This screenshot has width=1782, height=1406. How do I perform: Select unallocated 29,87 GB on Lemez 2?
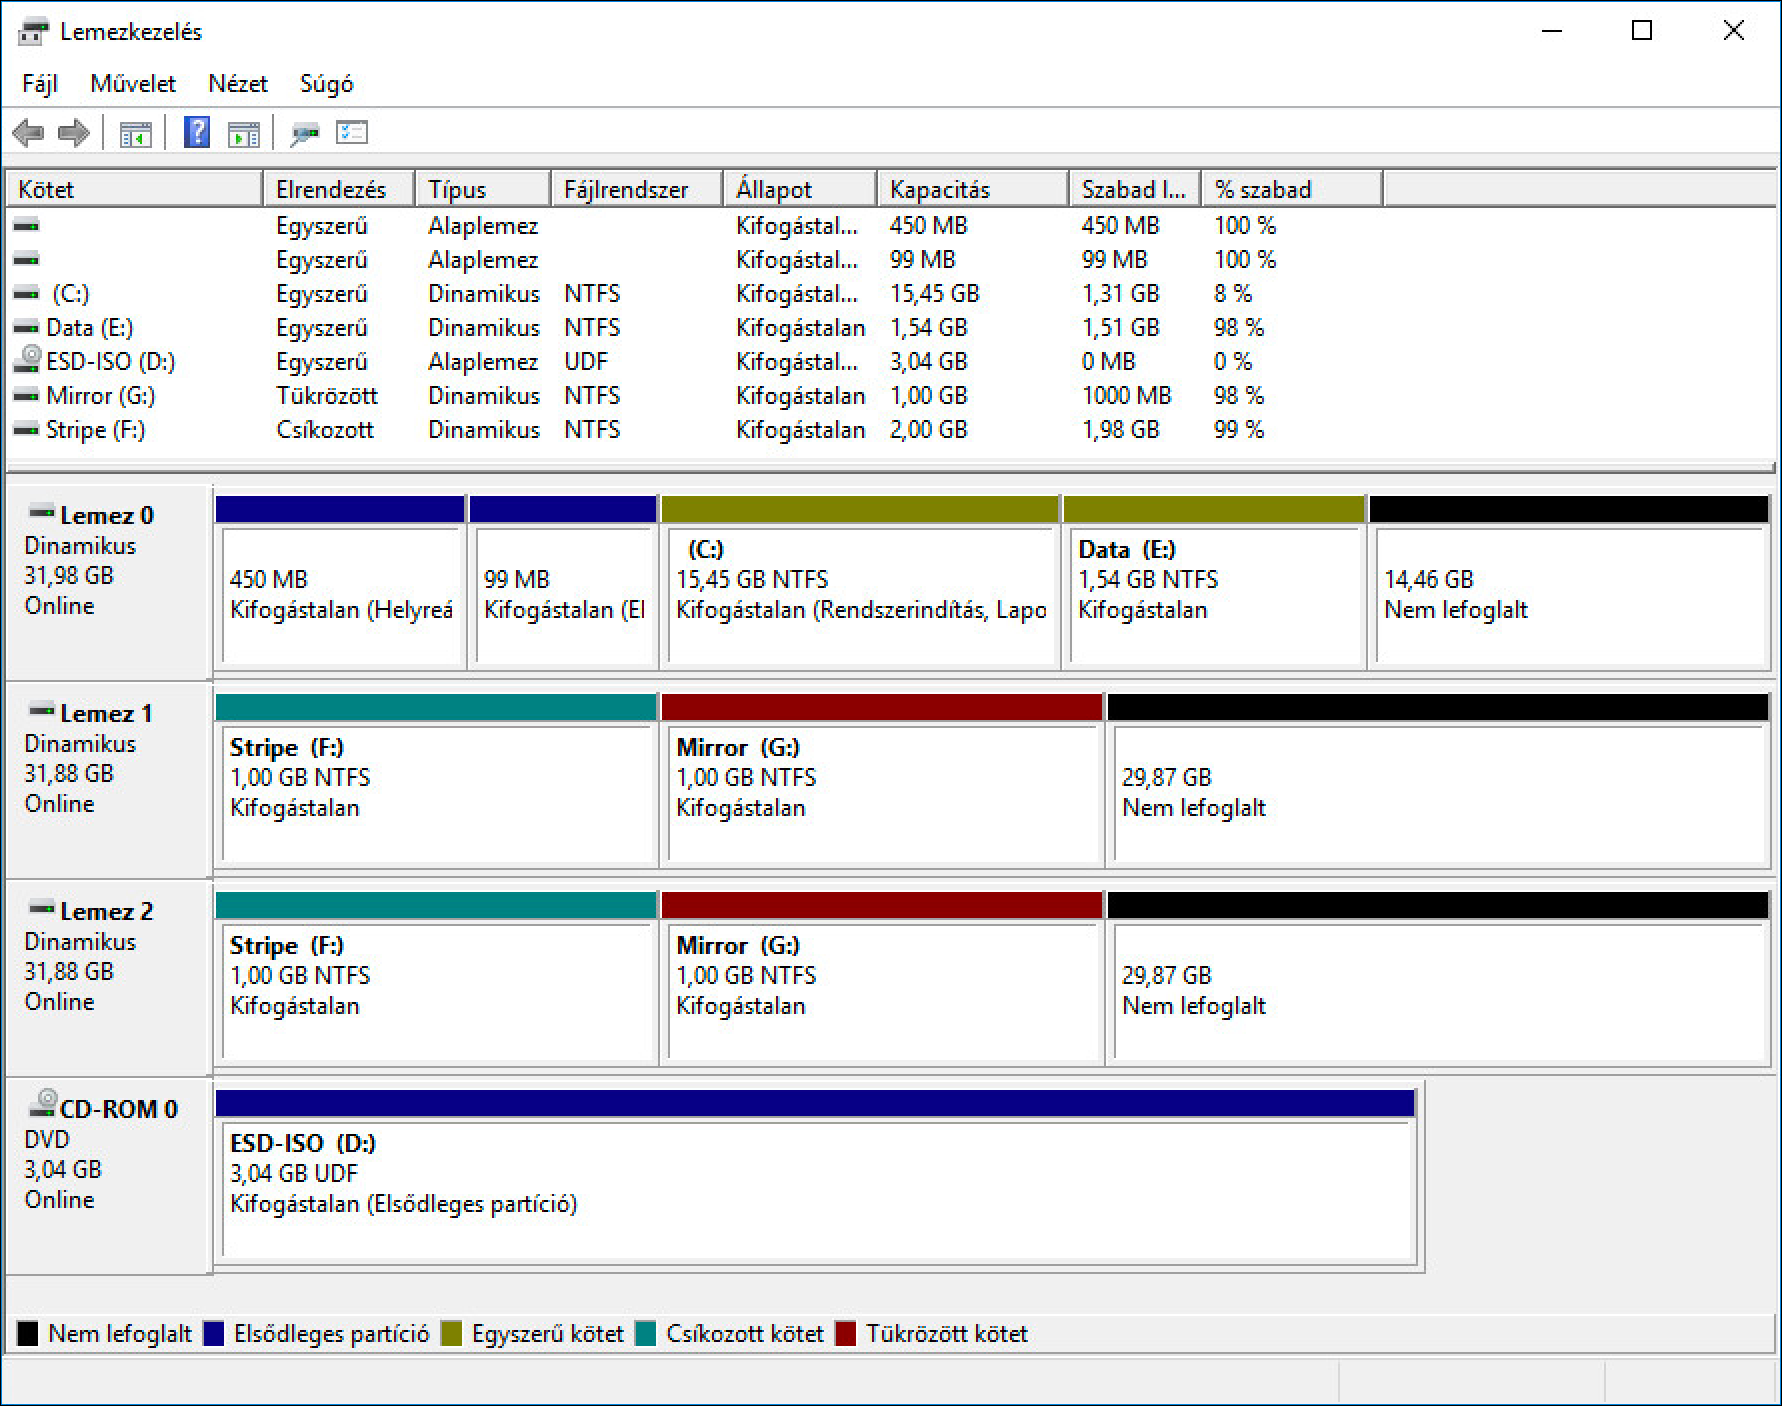1438,978
